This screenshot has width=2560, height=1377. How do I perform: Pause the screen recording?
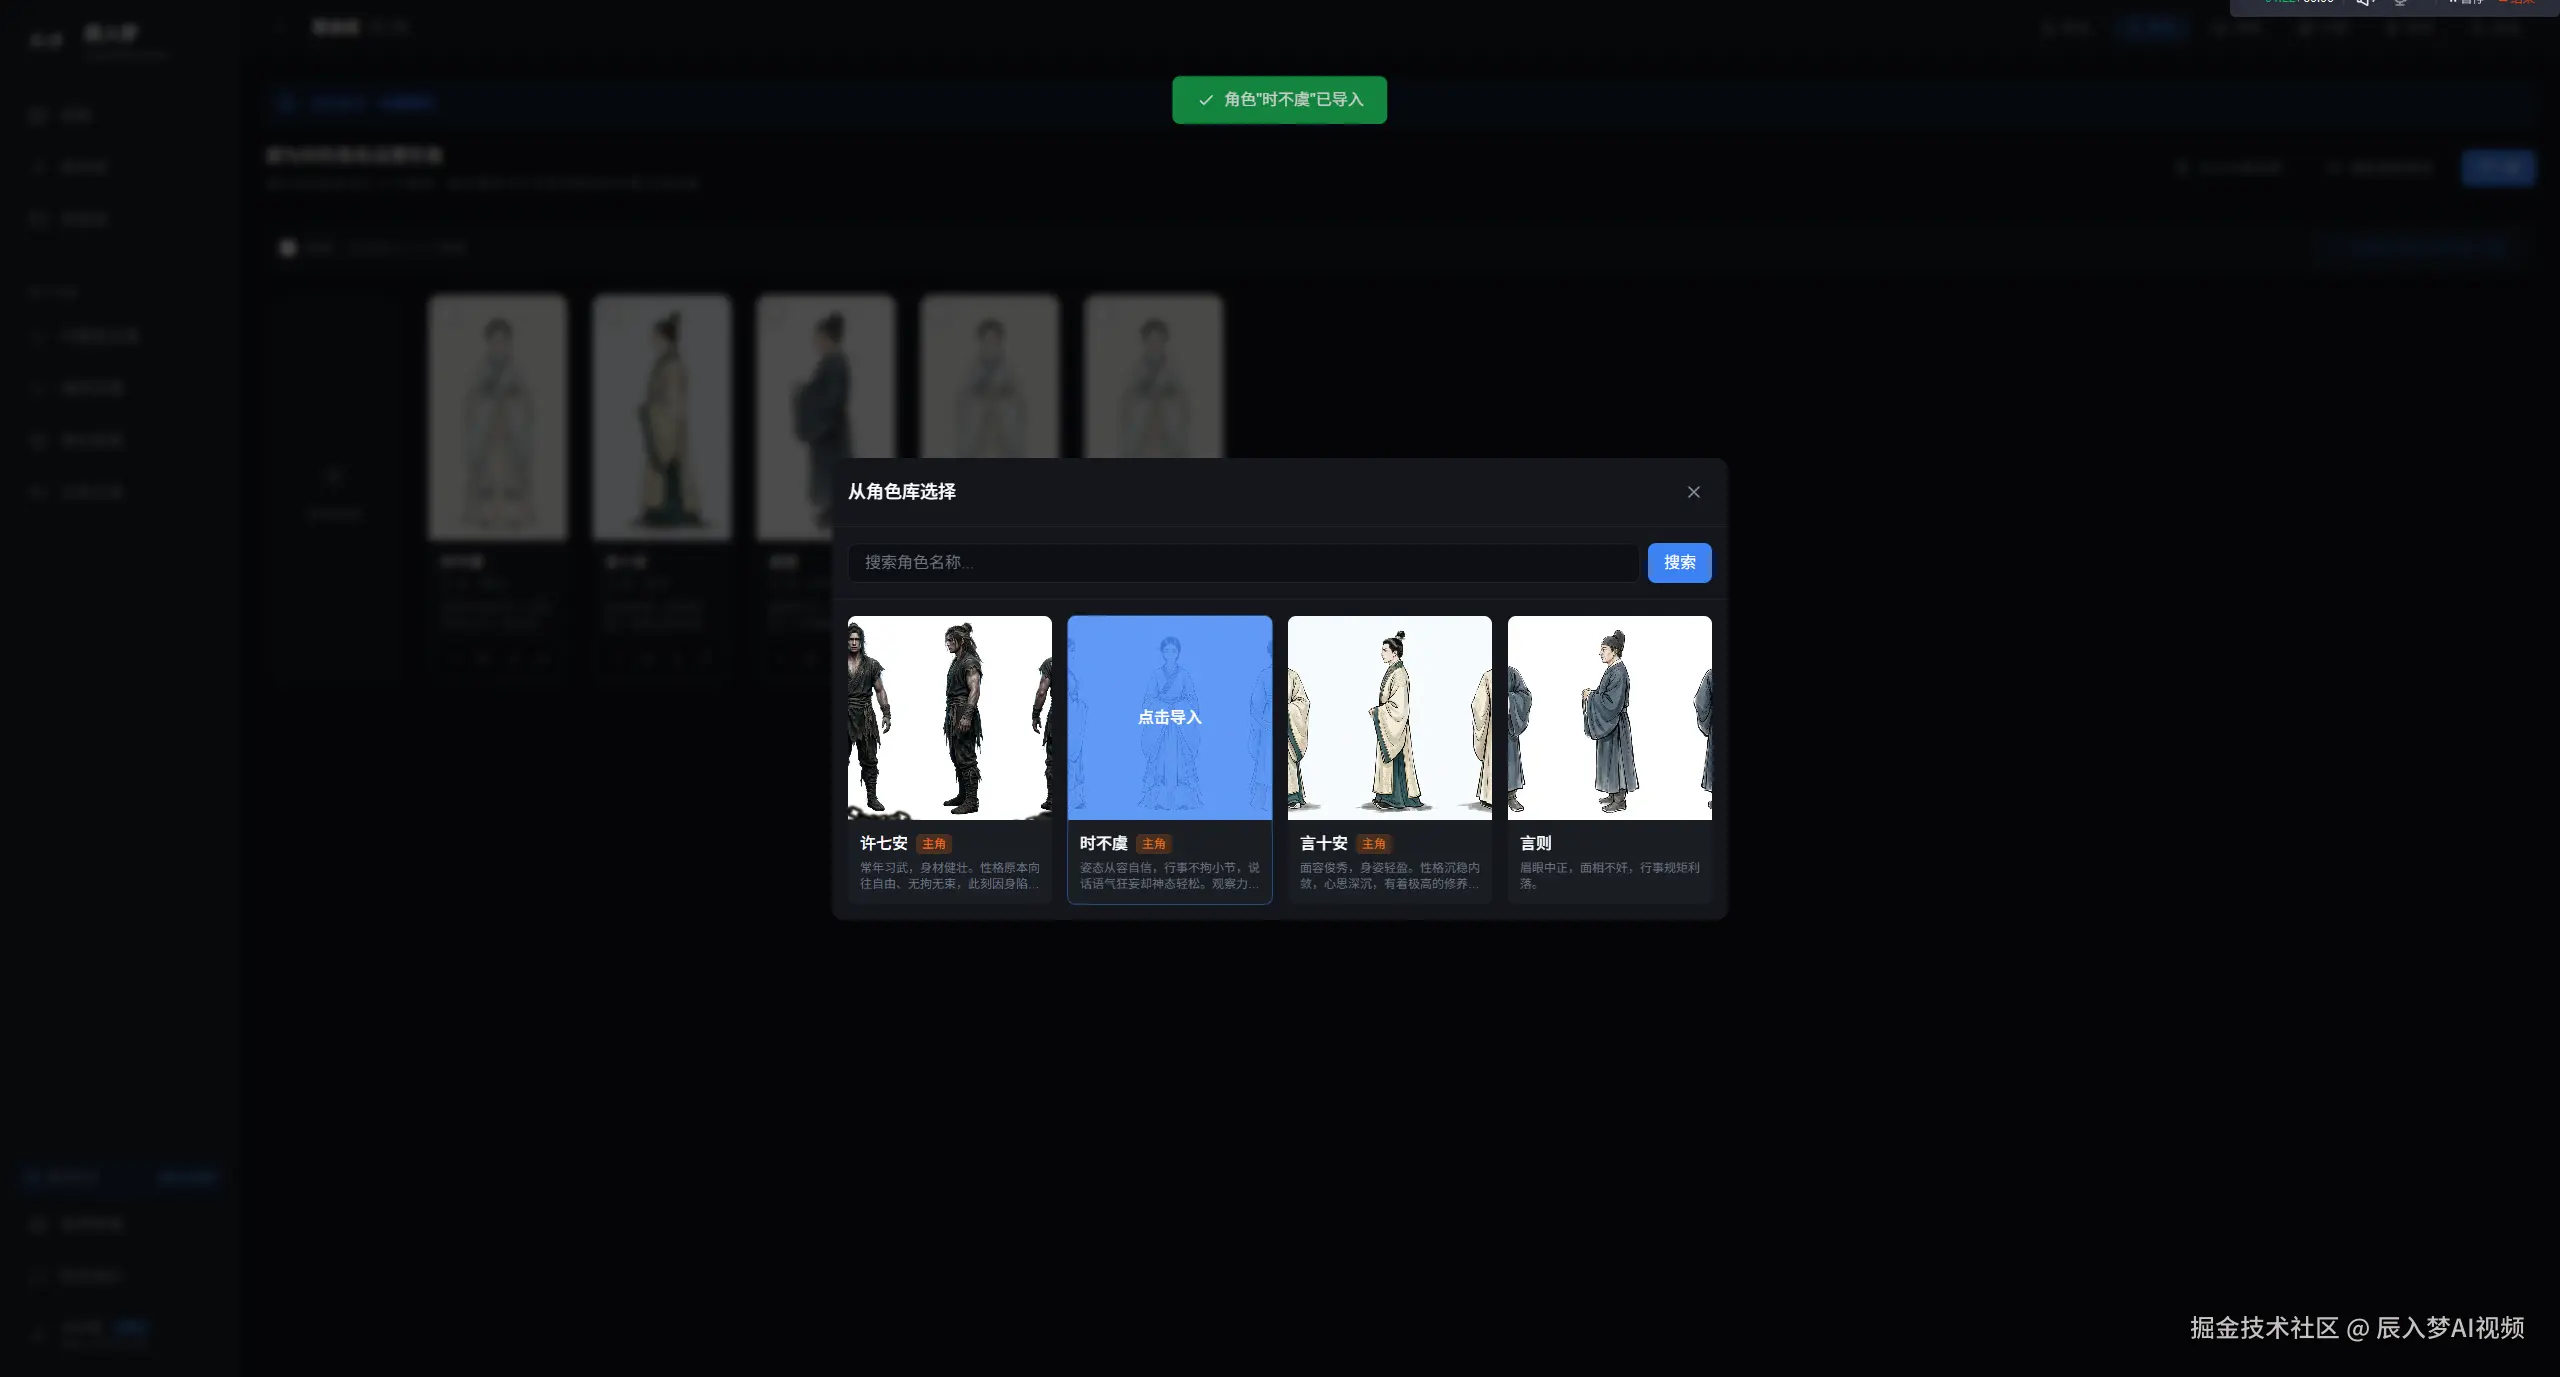(x=2465, y=2)
